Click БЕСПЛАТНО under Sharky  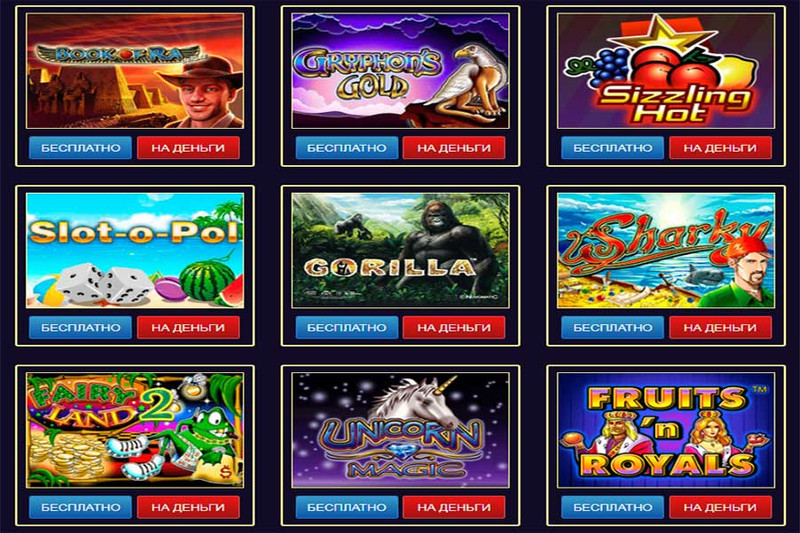613,327
